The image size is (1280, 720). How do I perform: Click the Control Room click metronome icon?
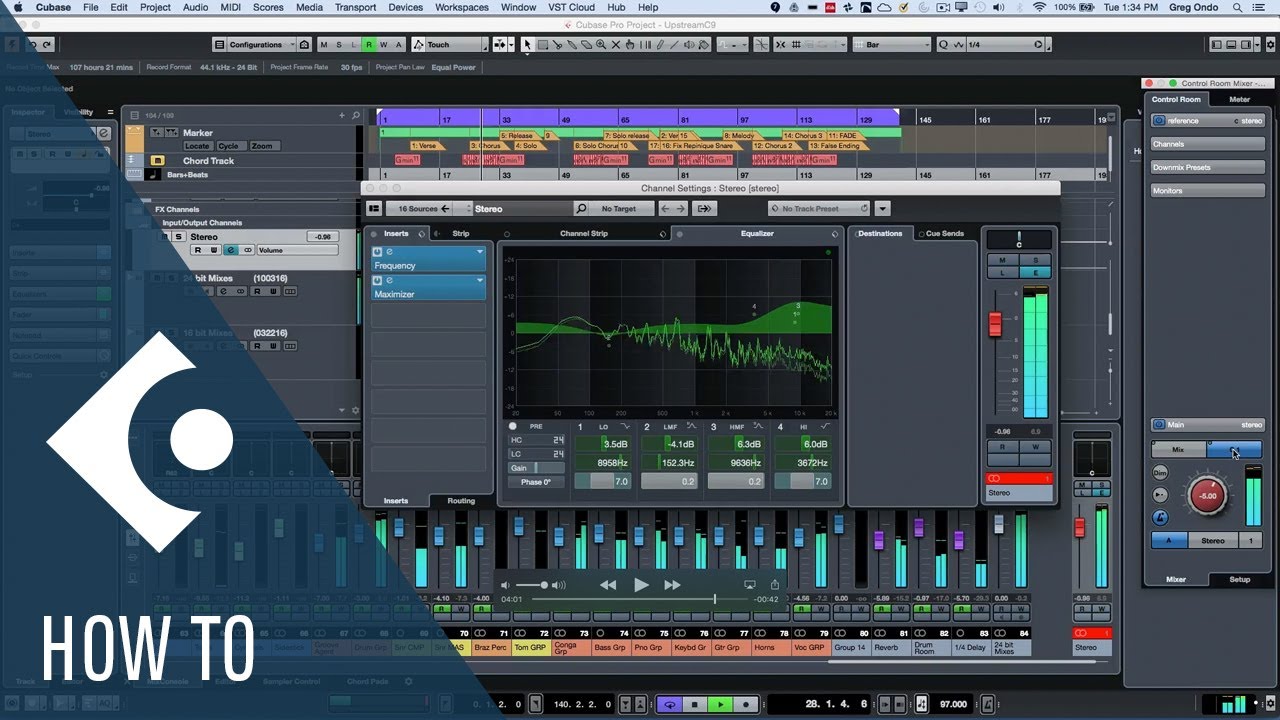point(1160,517)
